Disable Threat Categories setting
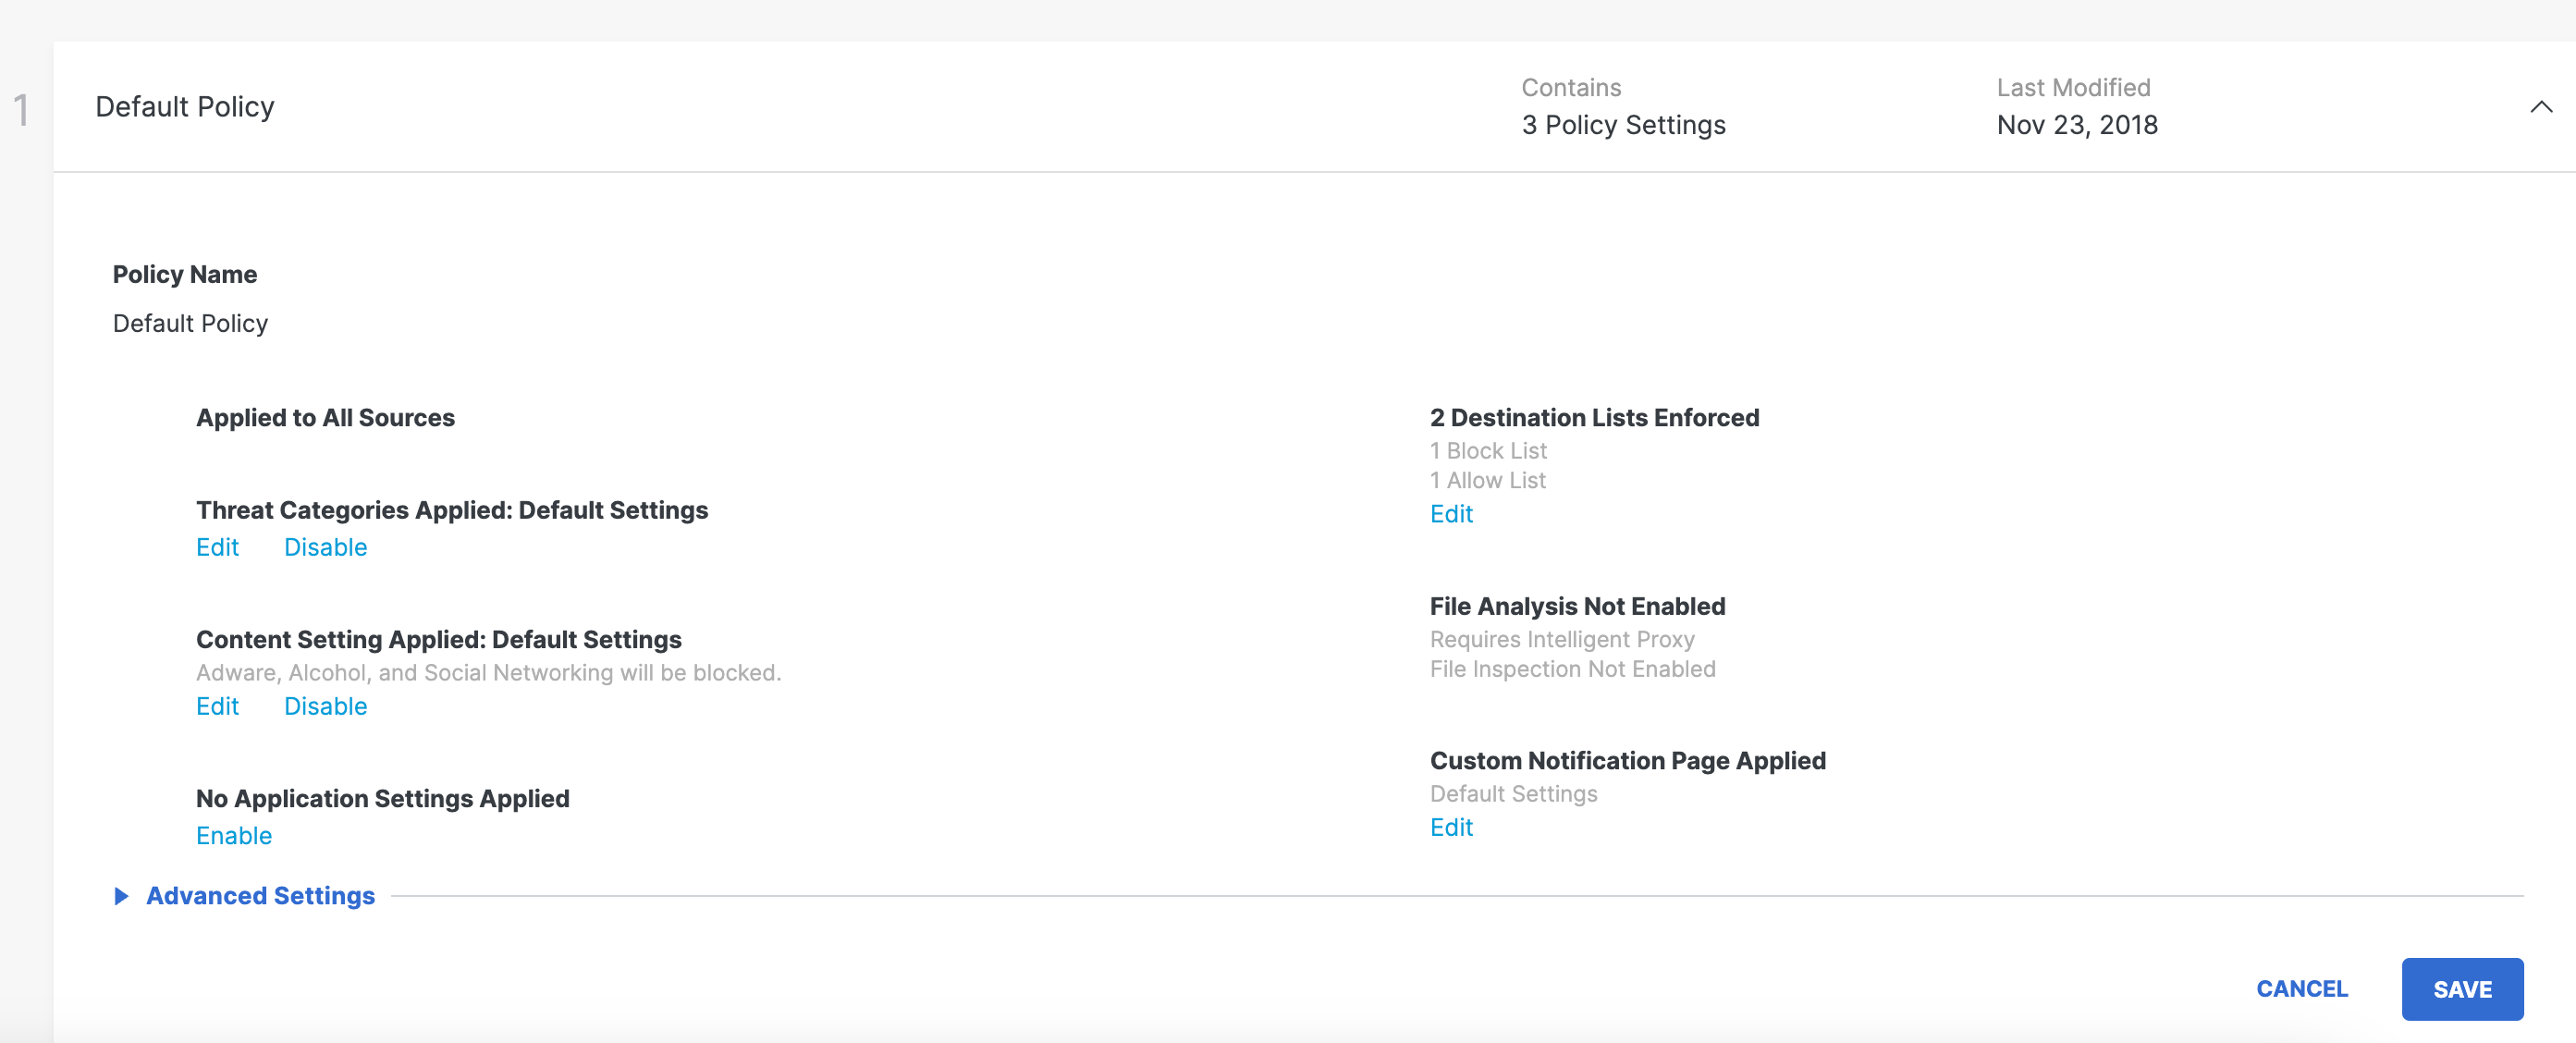Viewport: 2576px width, 1043px height. point(325,547)
